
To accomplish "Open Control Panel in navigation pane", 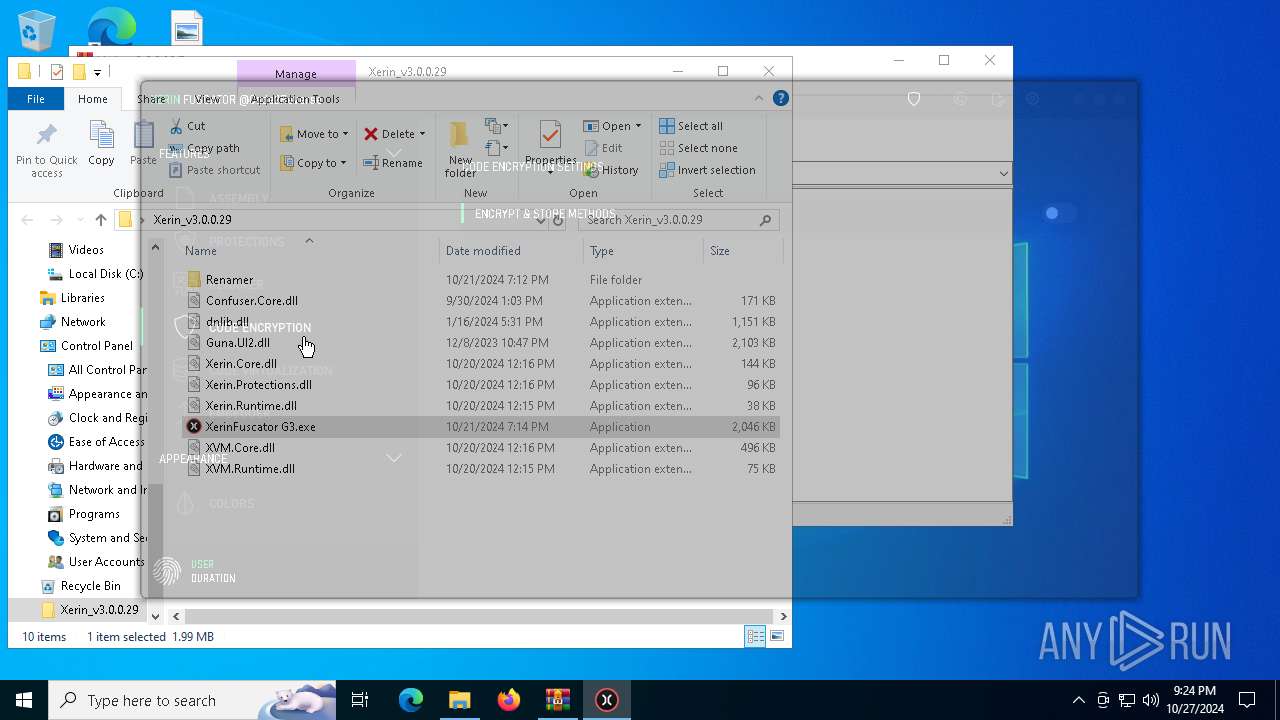I will [x=96, y=346].
